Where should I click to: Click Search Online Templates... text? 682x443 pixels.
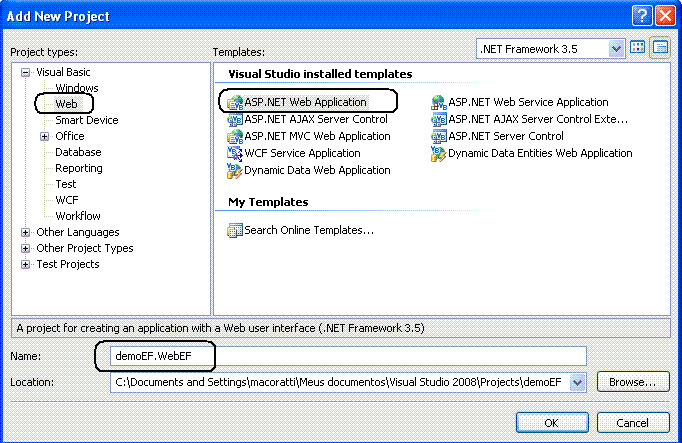(x=309, y=230)
